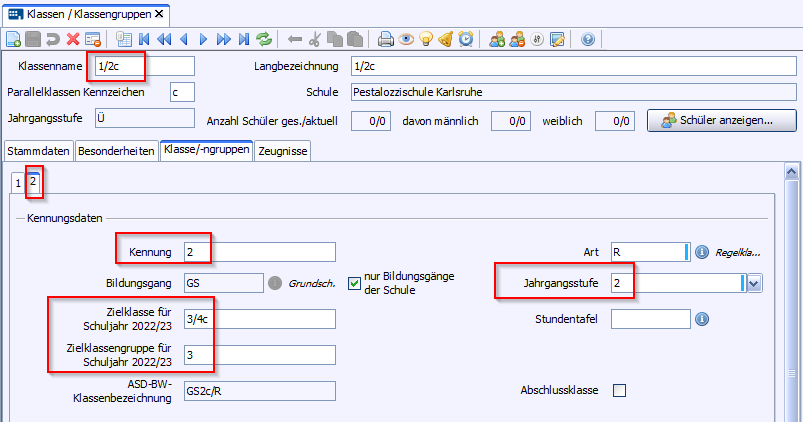The image size is (803, 422).
Task: Click info icon next to Art field
Action: (x=701, y=252)
